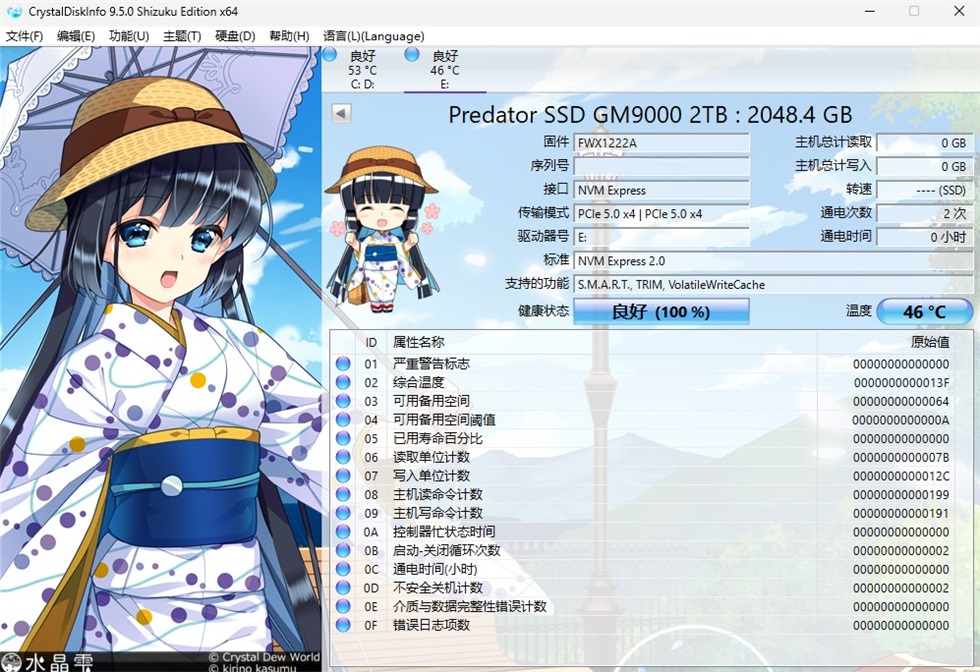Click the firmware field FWX1222A
Image resolution: width=980 pixels, height=672 pixels.
tap(661, 143)
